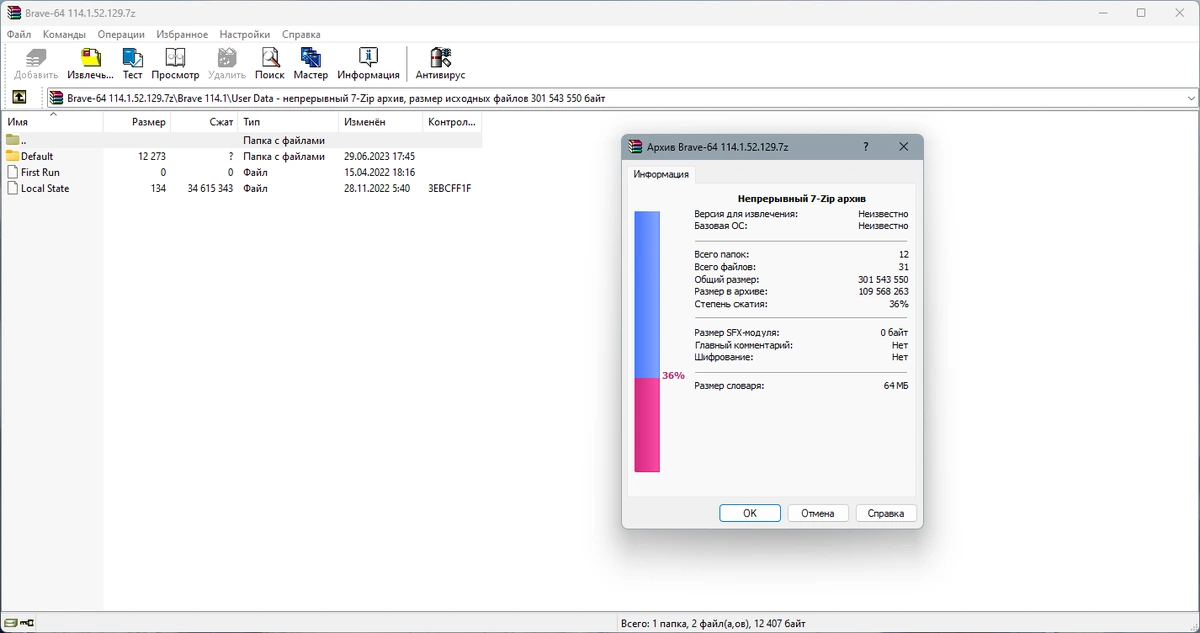
Task: Open the Файл menu
Action: (19, 34)
